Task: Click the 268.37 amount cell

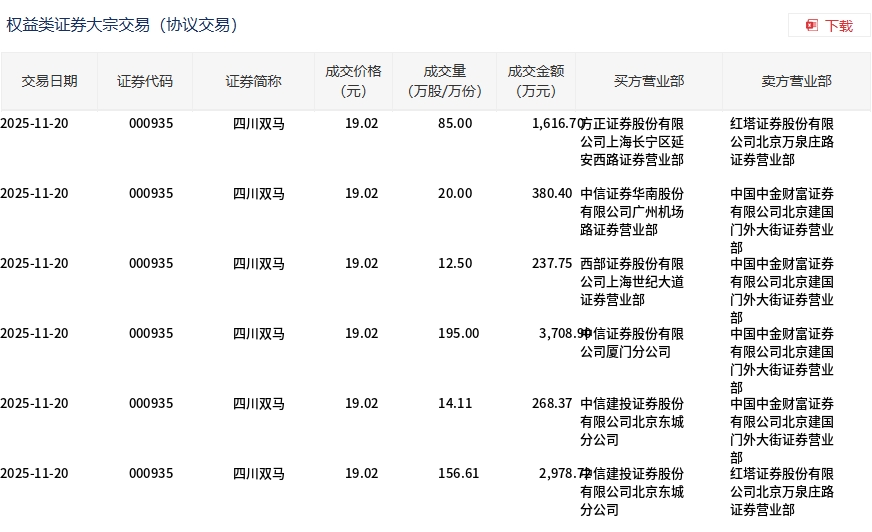Action: [552, 404]
